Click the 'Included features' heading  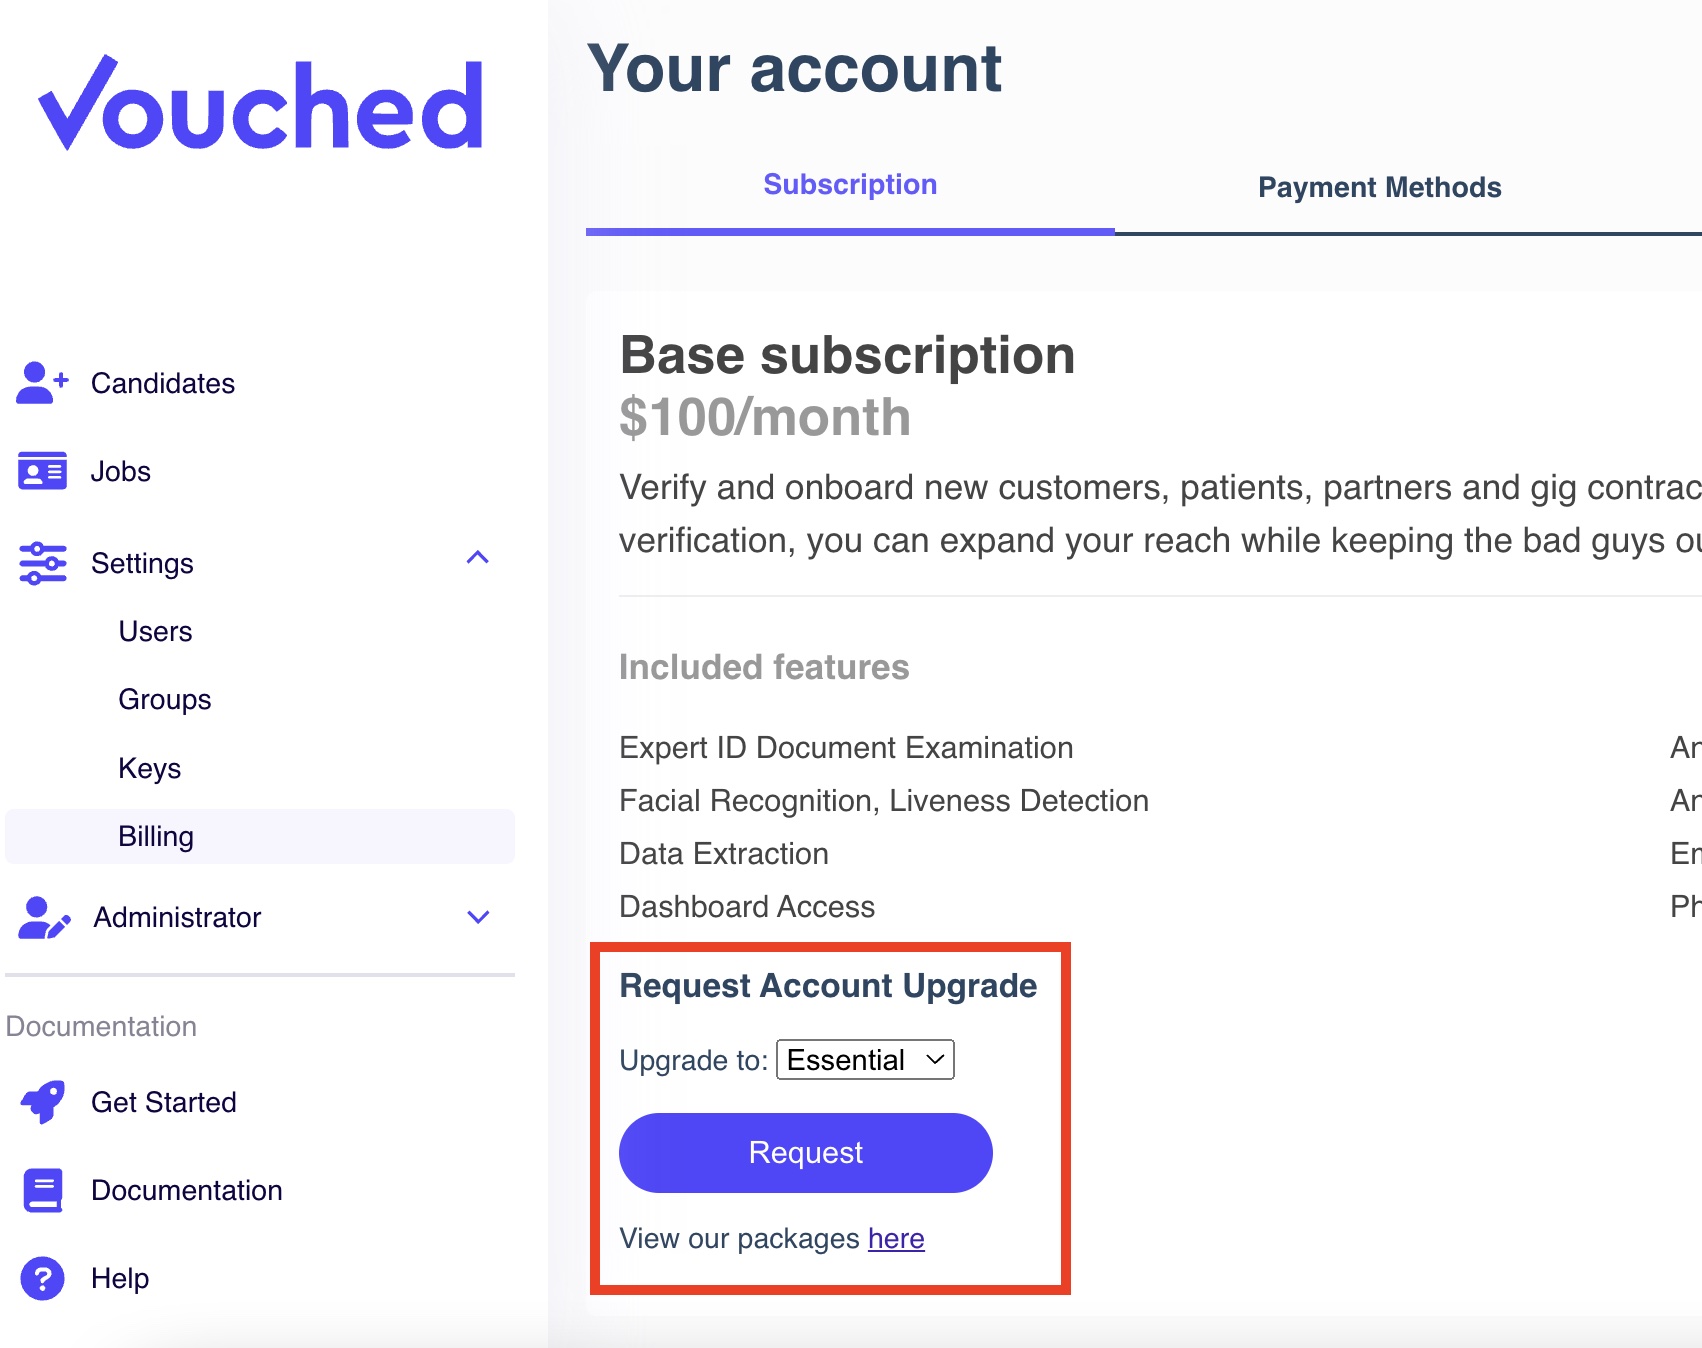(764, 667)
